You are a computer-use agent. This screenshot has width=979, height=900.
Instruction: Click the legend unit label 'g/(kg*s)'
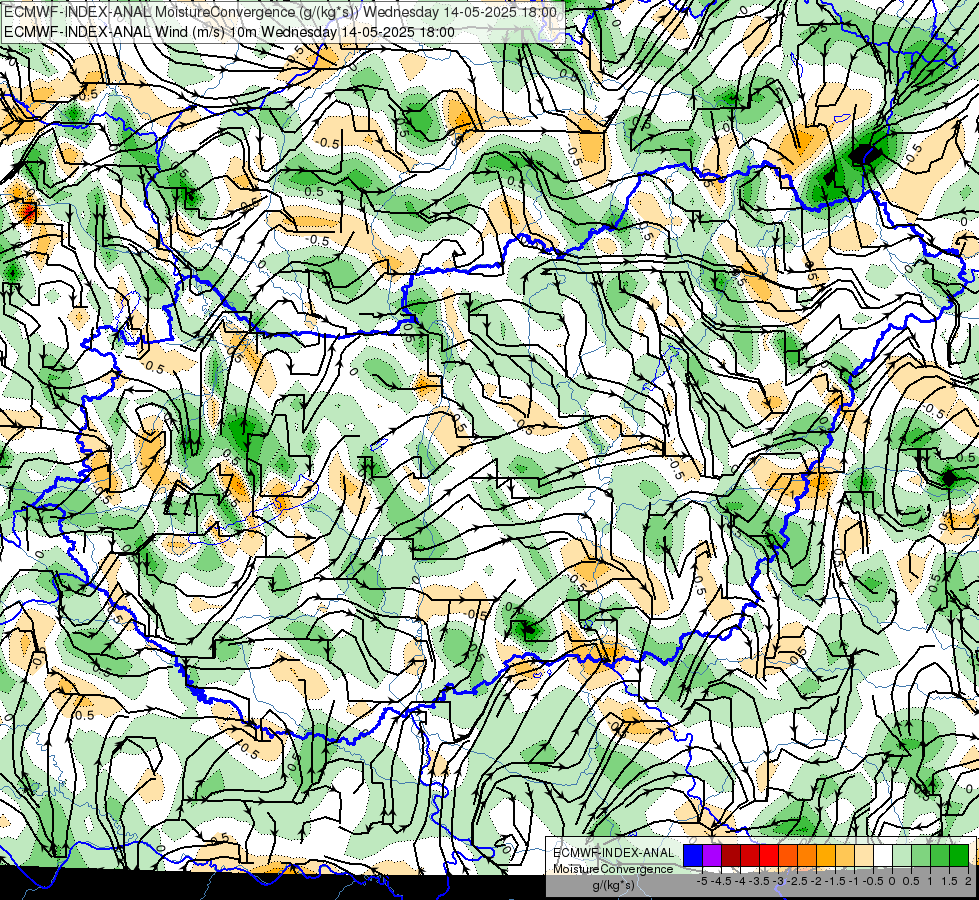613,886
